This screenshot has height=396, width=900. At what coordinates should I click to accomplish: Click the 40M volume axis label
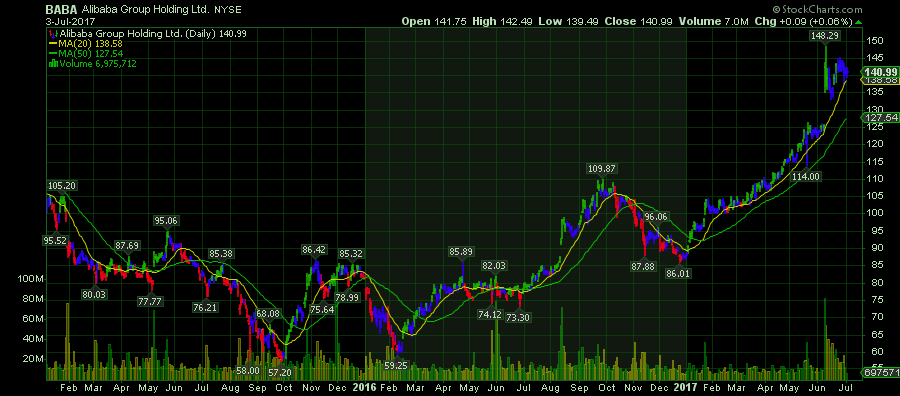(x=34, y=339)
